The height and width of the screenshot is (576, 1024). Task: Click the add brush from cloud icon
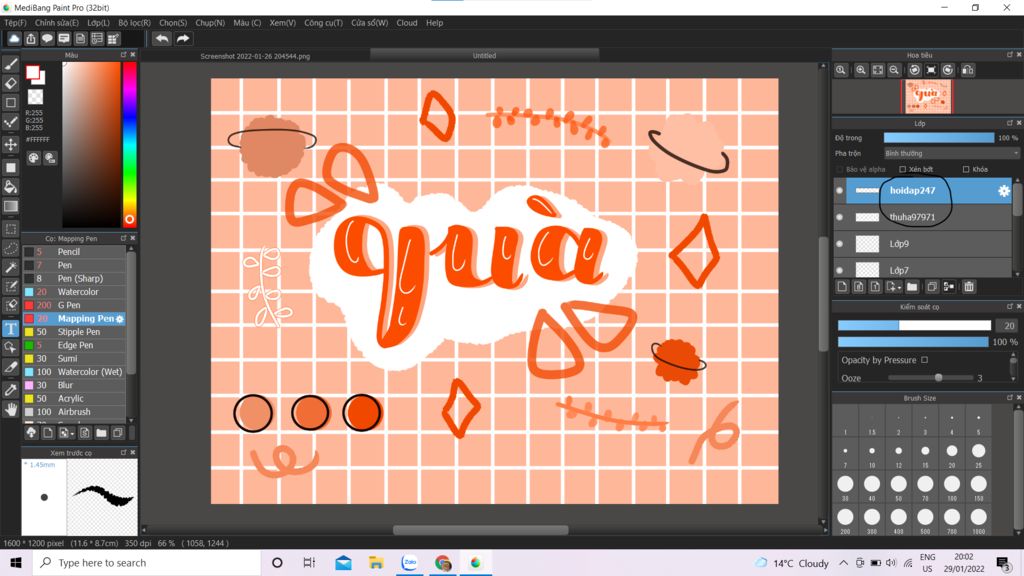tap(31, 432)
